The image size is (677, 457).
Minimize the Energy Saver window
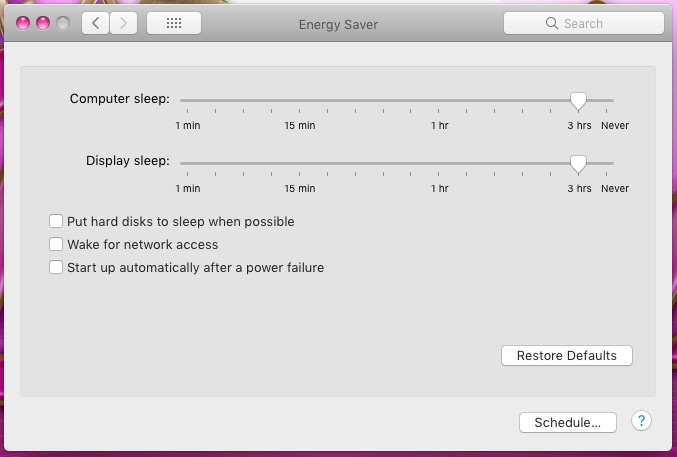tap(43, 23)
